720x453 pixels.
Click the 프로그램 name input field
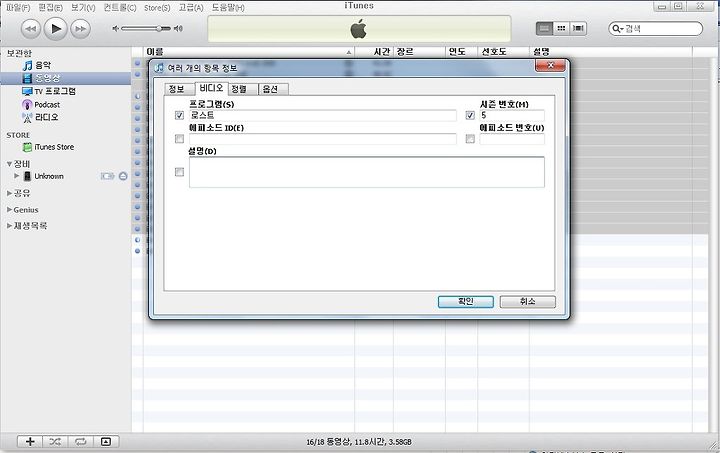coord(323,115)
